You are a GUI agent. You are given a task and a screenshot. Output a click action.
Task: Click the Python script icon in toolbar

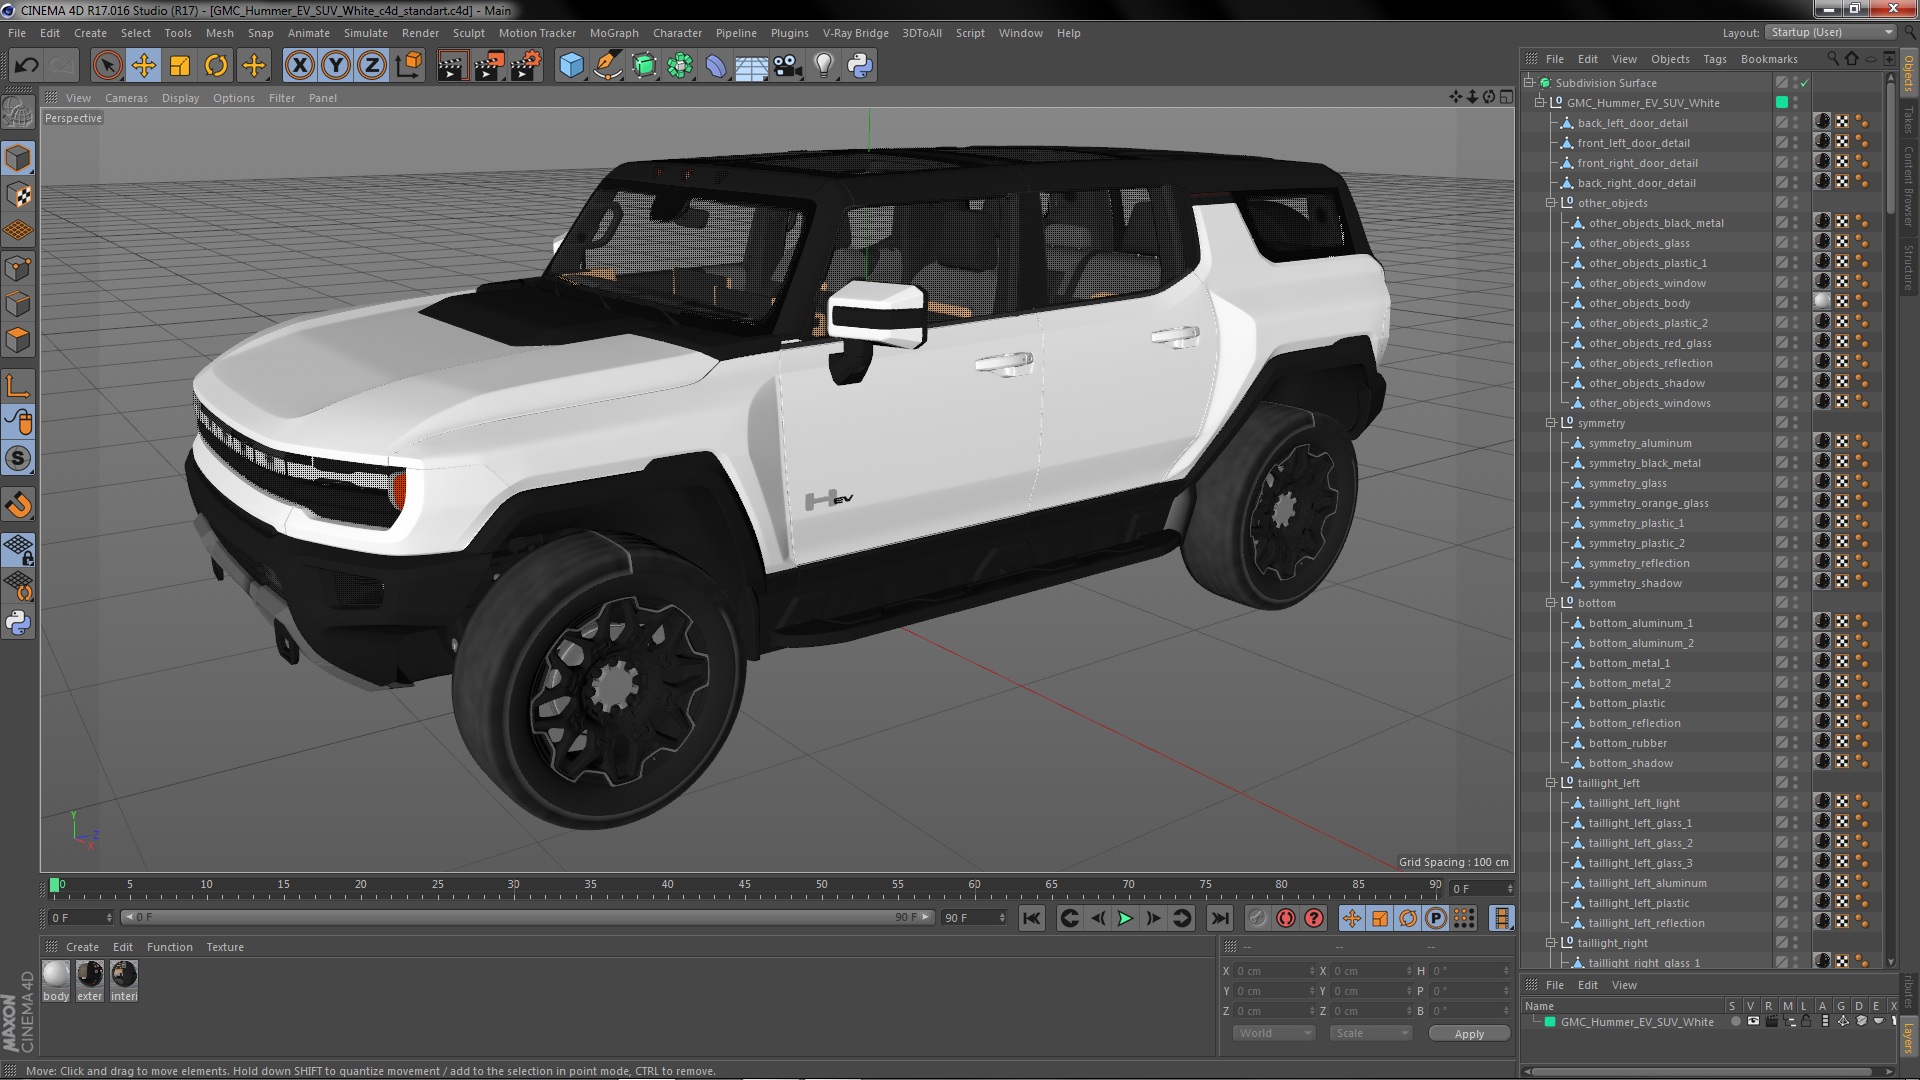pos(860,66)
